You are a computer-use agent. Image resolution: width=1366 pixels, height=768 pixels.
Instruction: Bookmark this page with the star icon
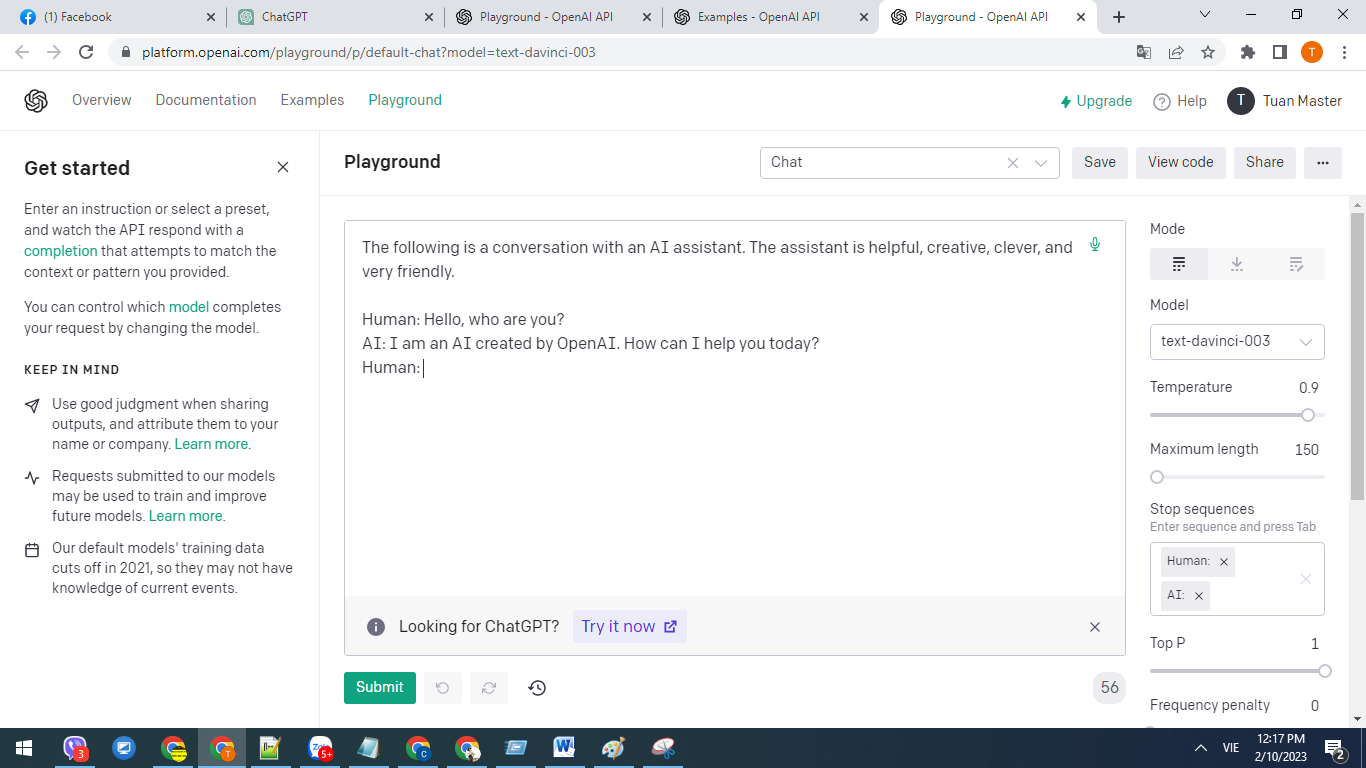(x=1208, y=52)
